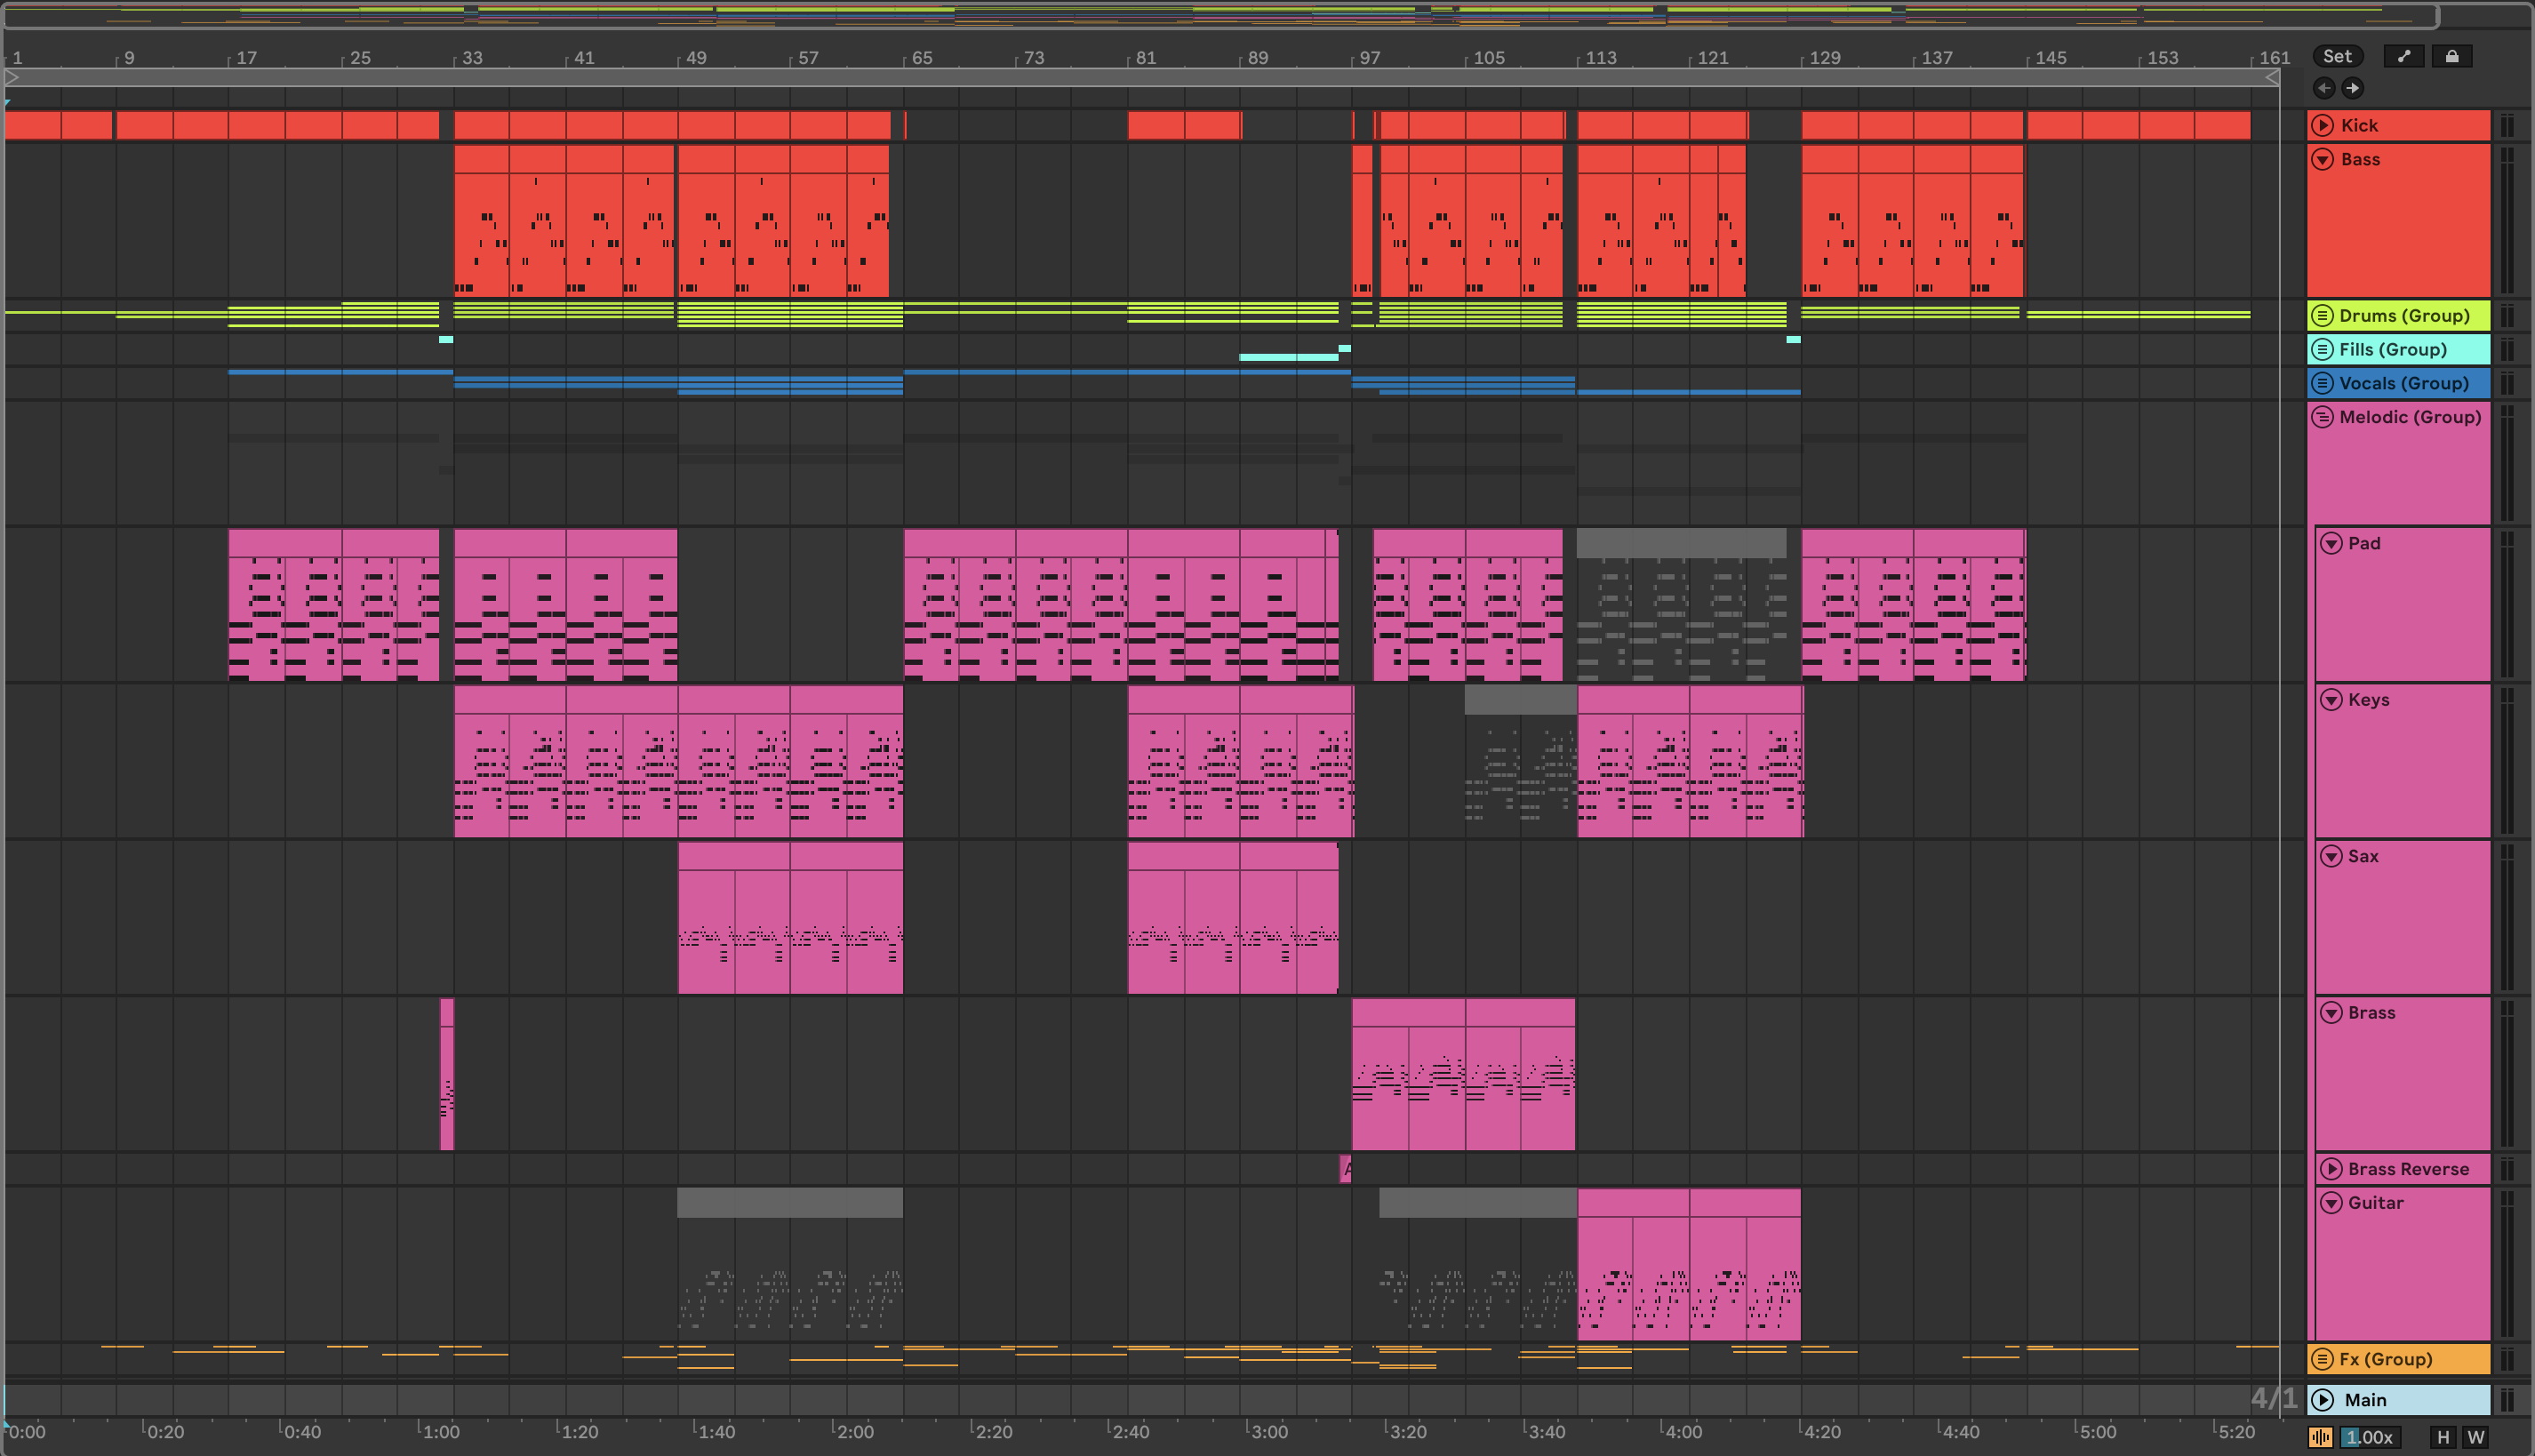This screenshot has height=1456, width=2535.
Task: Click the Set locator button
Action: point(2337,57)
